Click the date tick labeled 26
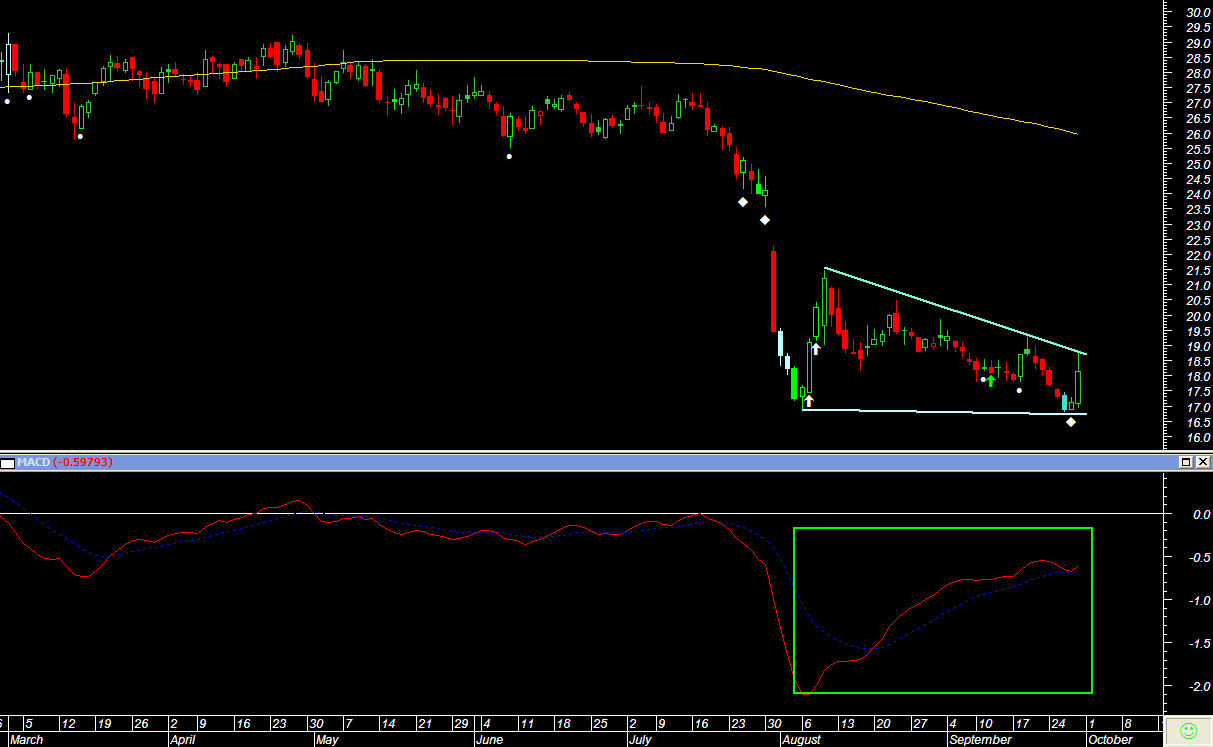 141,724
